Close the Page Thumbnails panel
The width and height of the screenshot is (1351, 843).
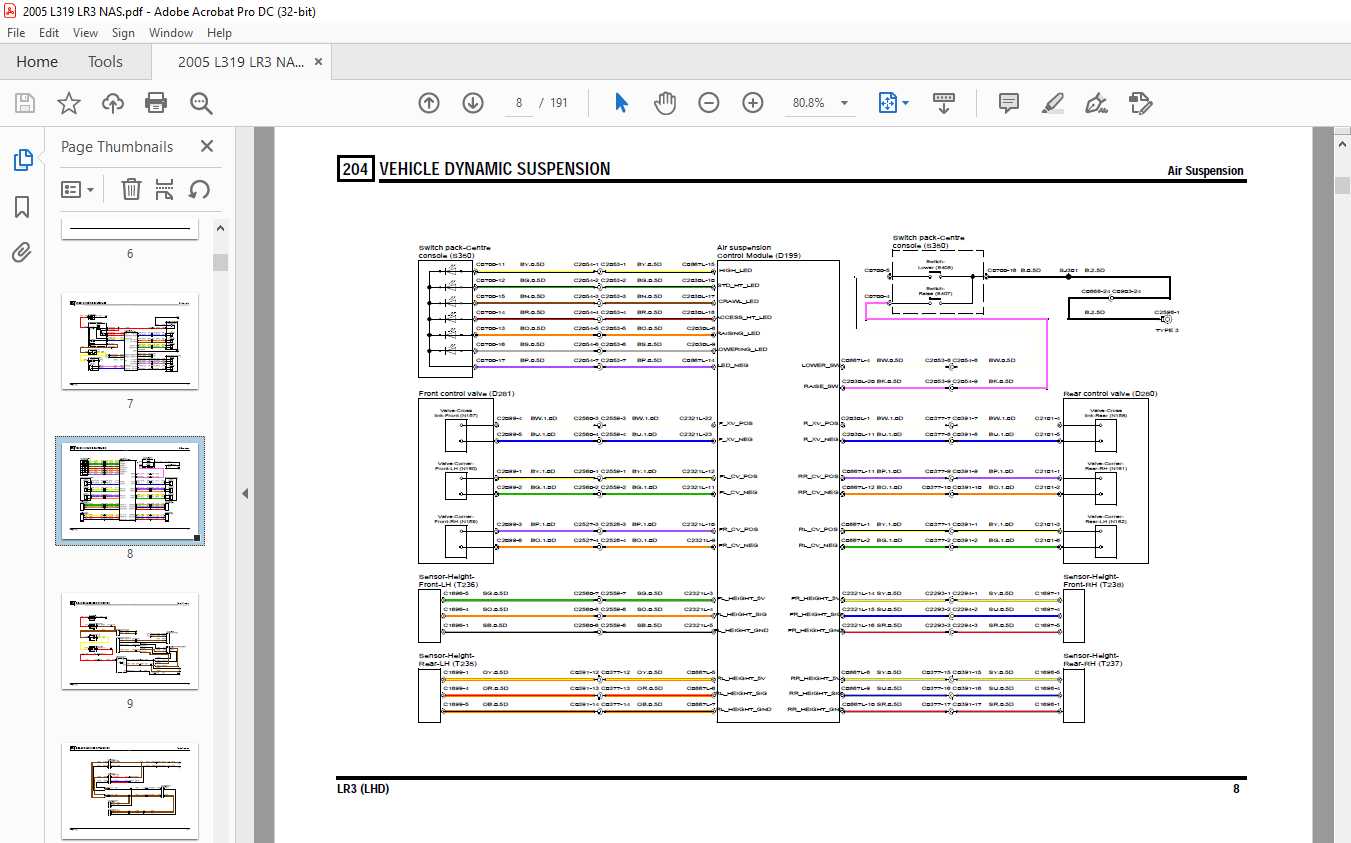207,147
